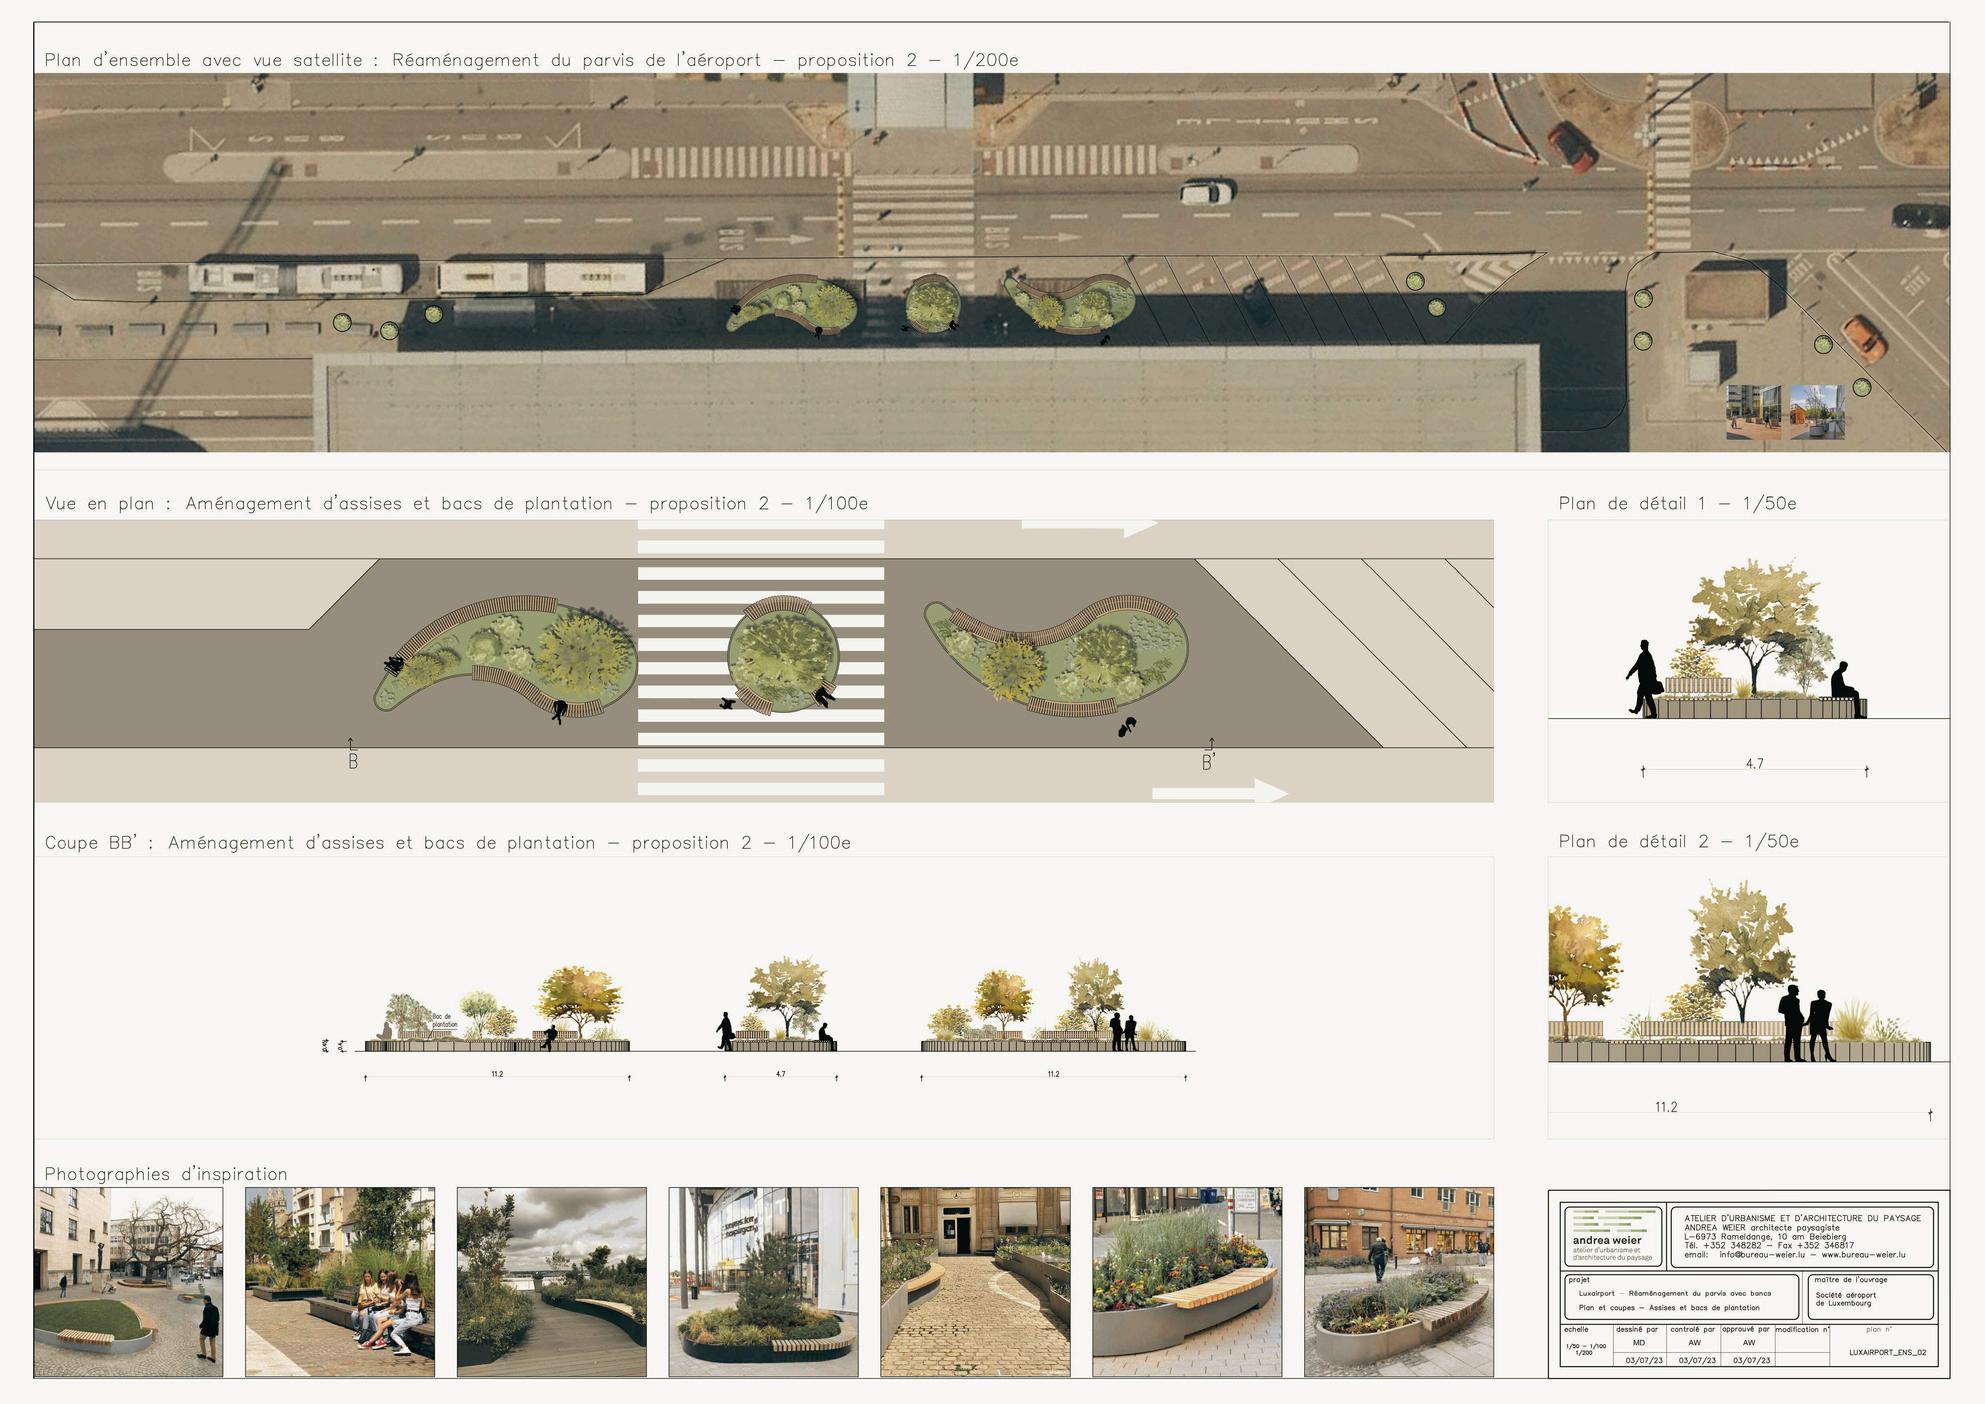Click the 'Photographies d'inspiration' heading
This screenshot has height=1404, width=1985.
(166, 1174)
